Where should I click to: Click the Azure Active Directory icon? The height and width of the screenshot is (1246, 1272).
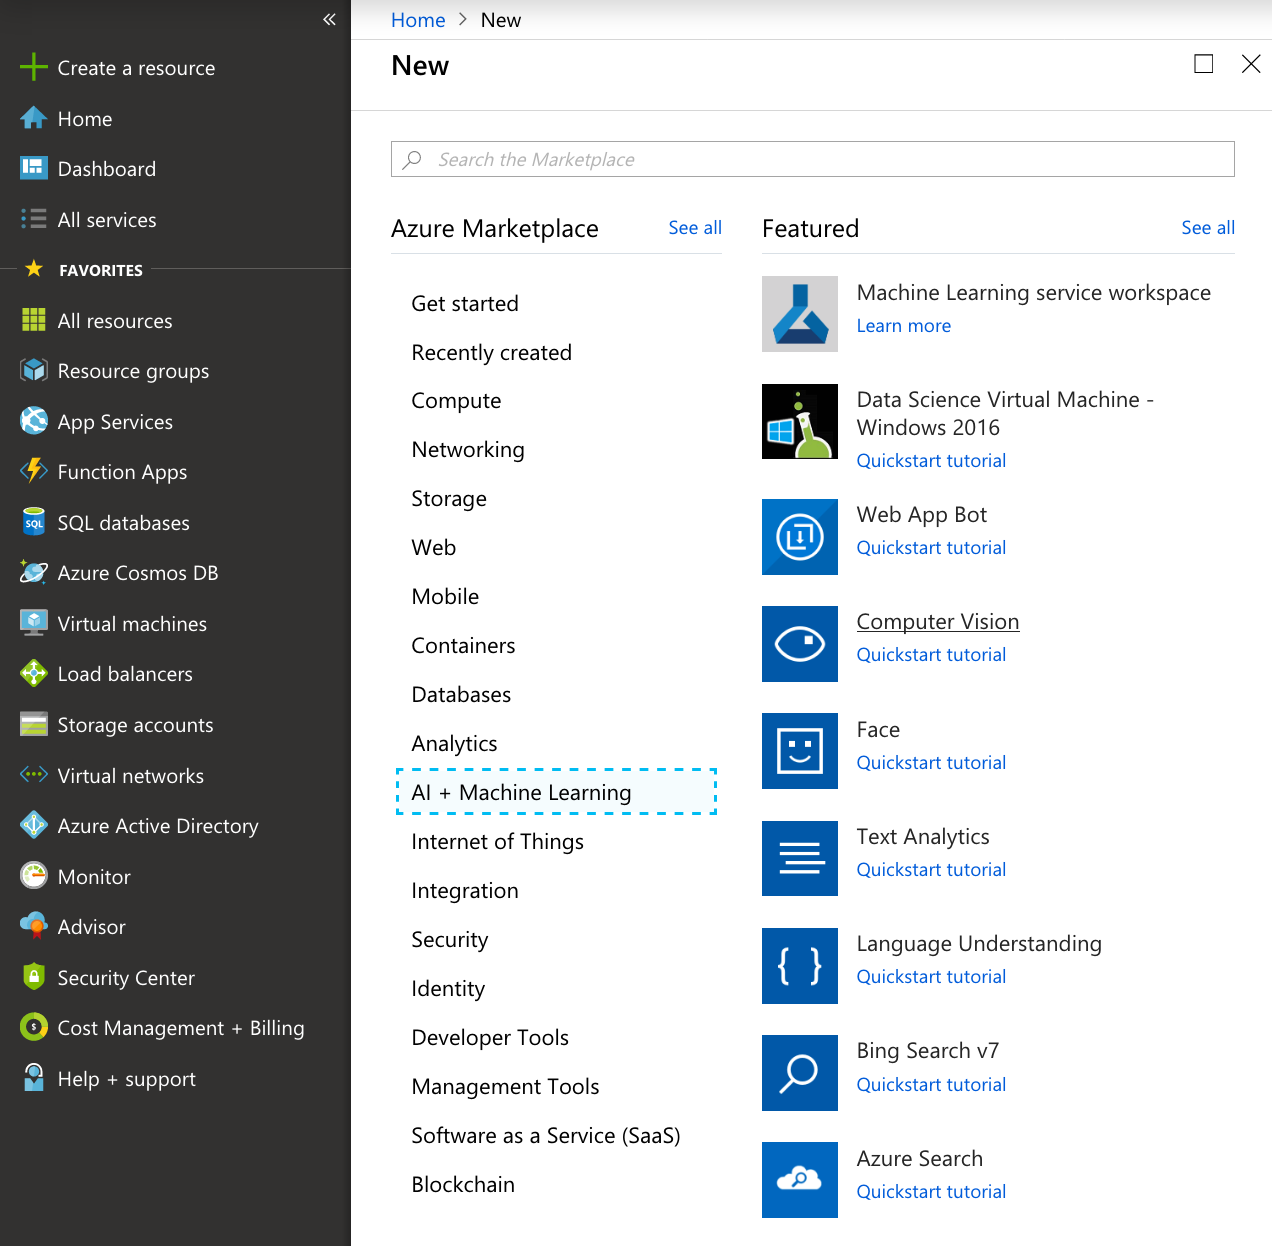[x=34, y=825]
